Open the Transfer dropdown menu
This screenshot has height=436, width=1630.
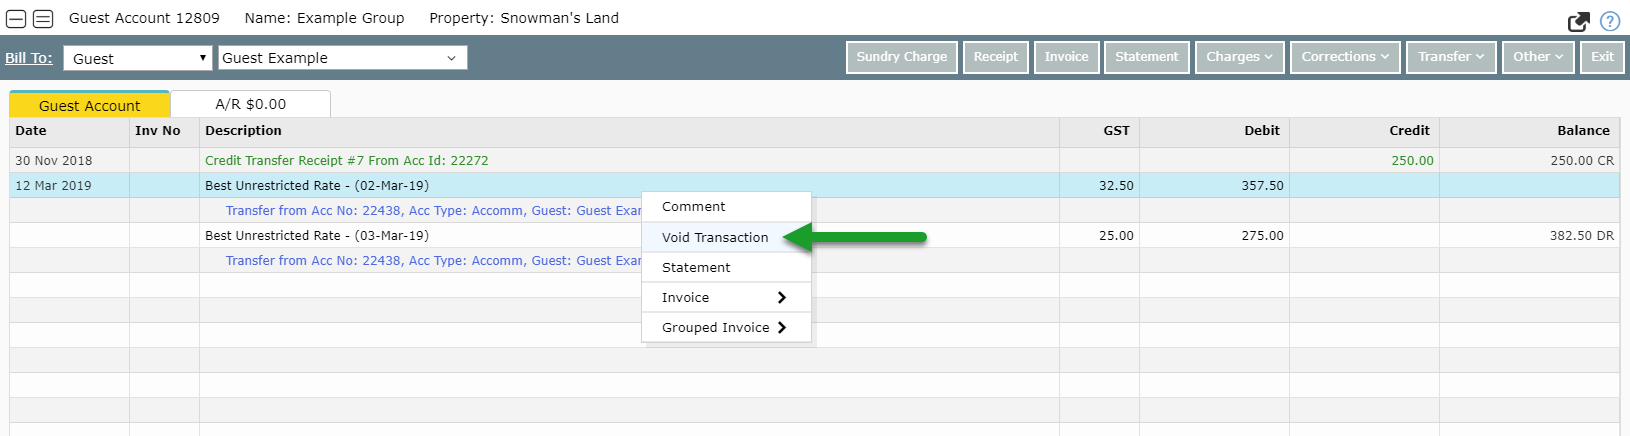click(x=1451, y=57)
